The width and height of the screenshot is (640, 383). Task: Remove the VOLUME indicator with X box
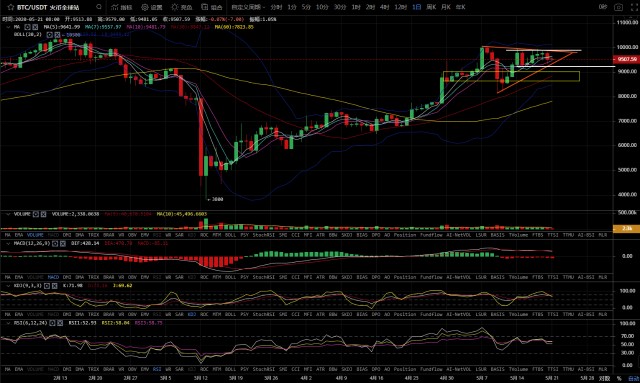43,214
